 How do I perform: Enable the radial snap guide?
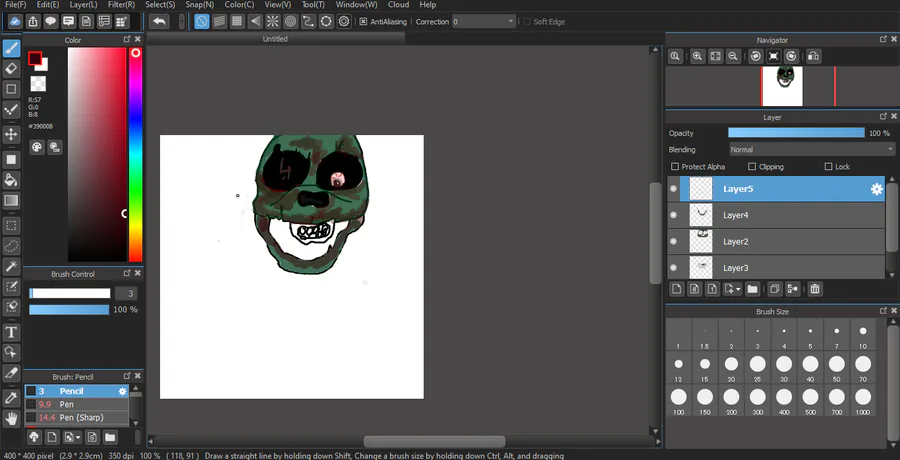pyautogui.click(x=272, y=21)
